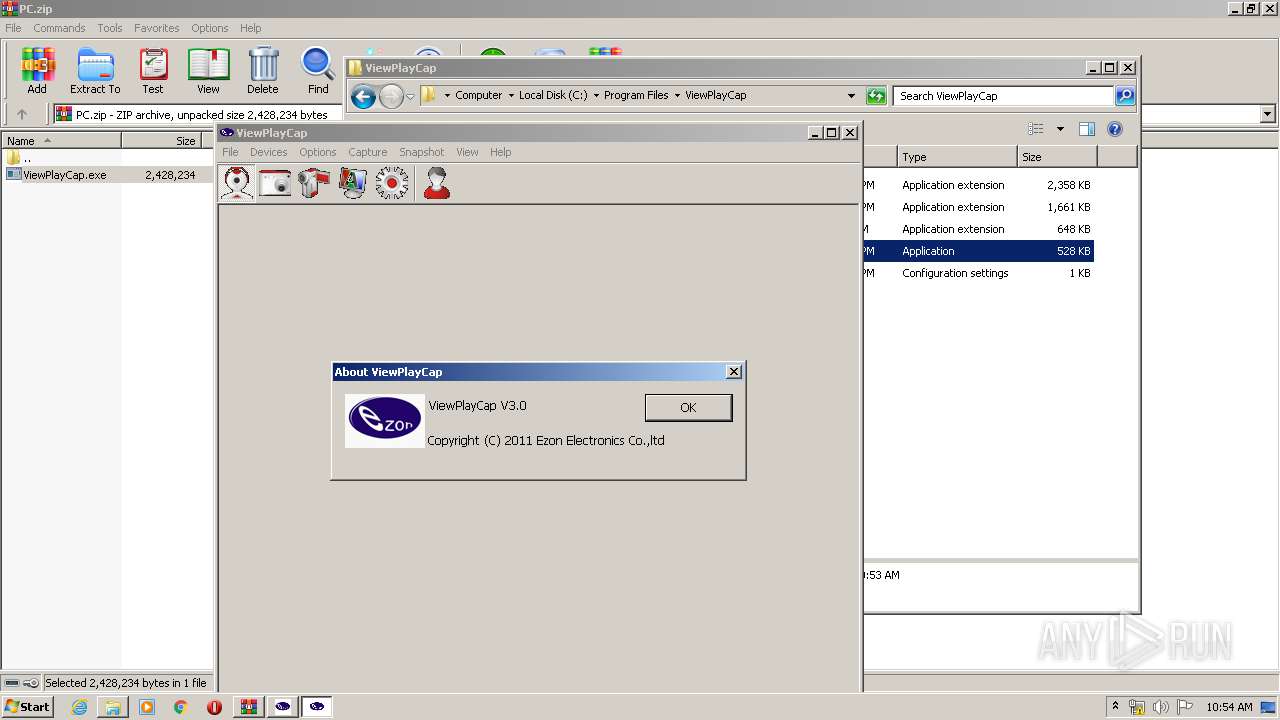
Task: Click the Add button in WinRAR toolbar
Action: 37,71
